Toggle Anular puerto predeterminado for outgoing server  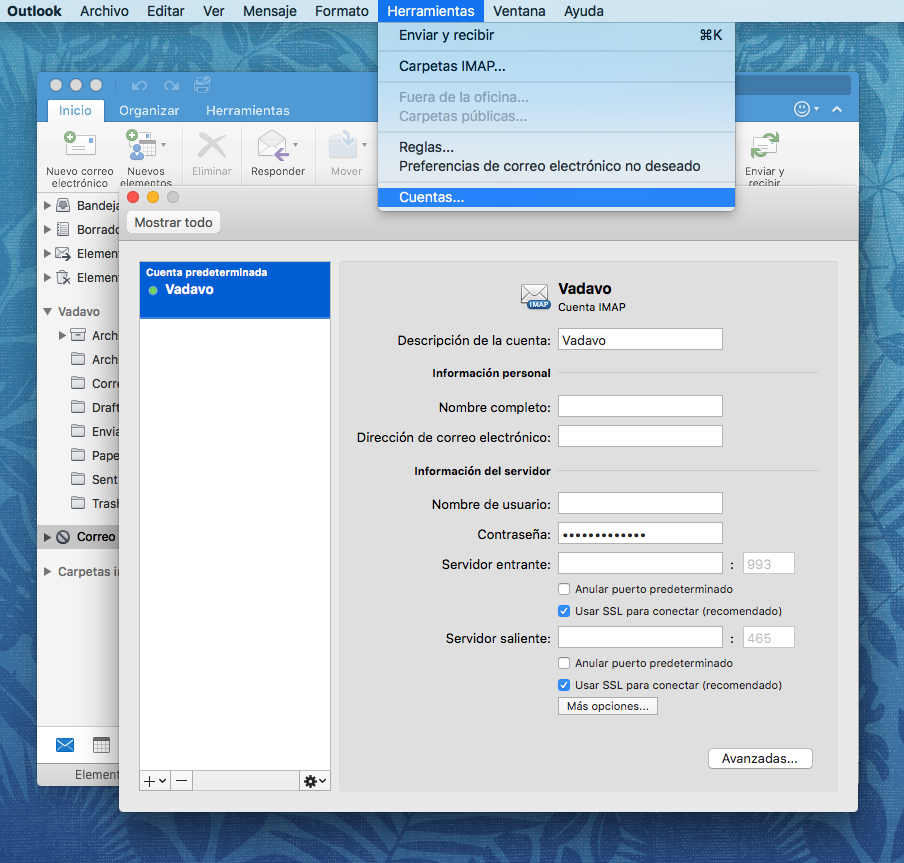tap(564, 663)
